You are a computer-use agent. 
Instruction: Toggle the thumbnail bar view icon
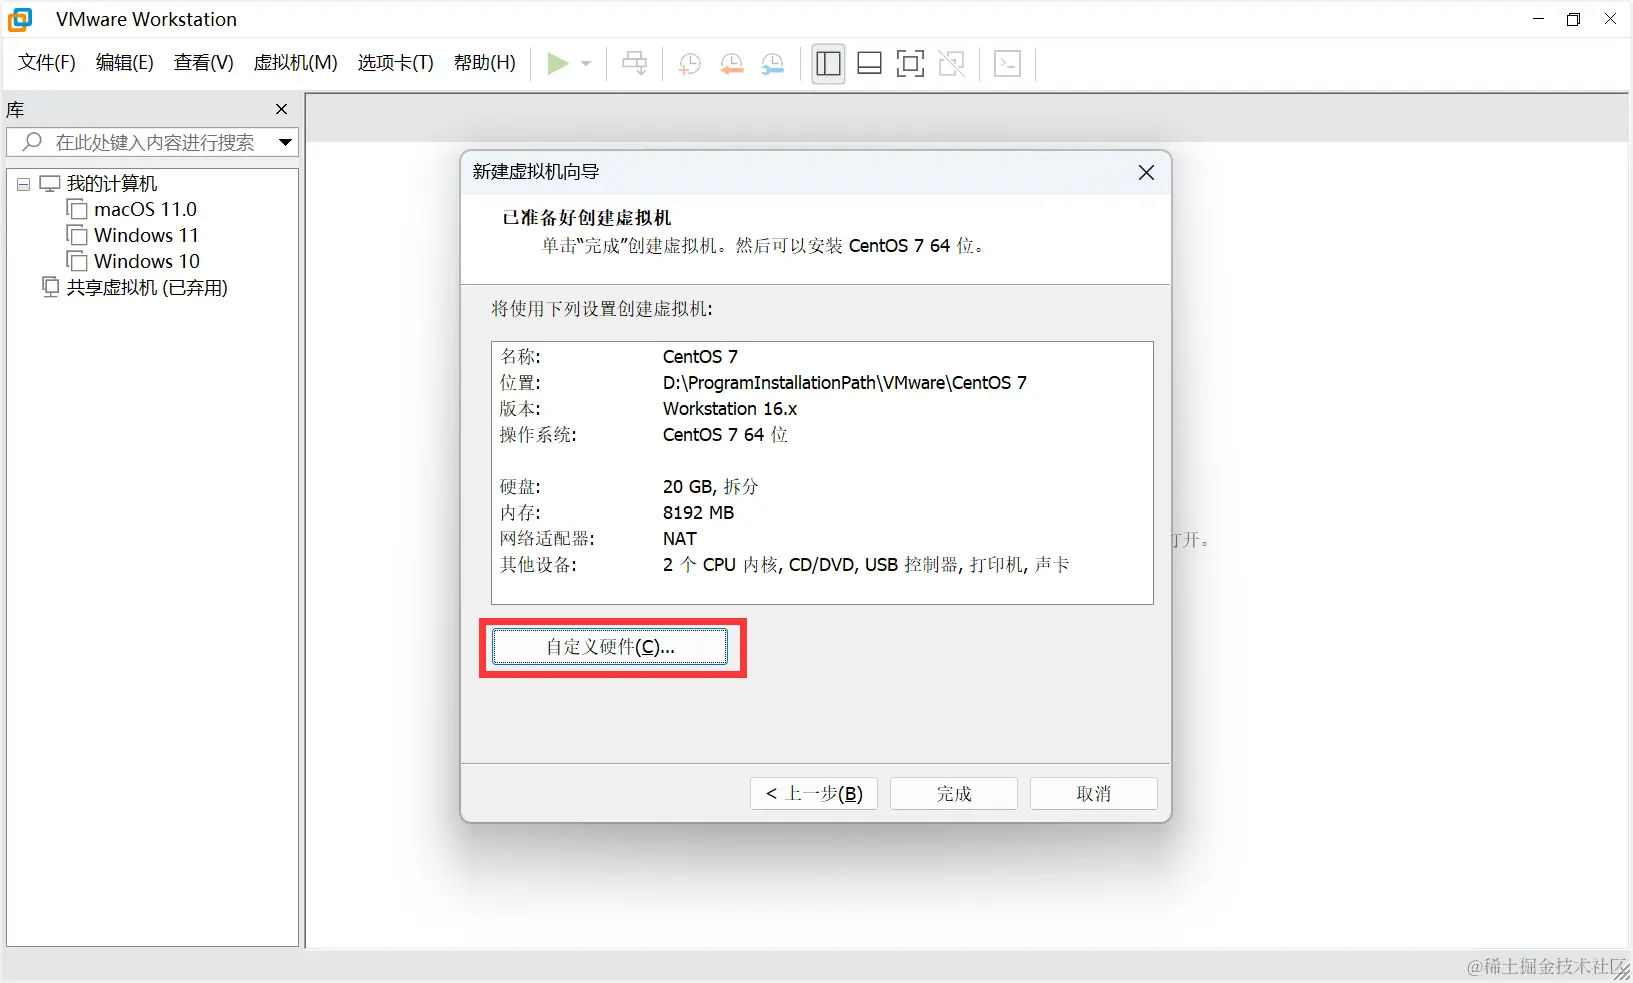coord(870,64)
